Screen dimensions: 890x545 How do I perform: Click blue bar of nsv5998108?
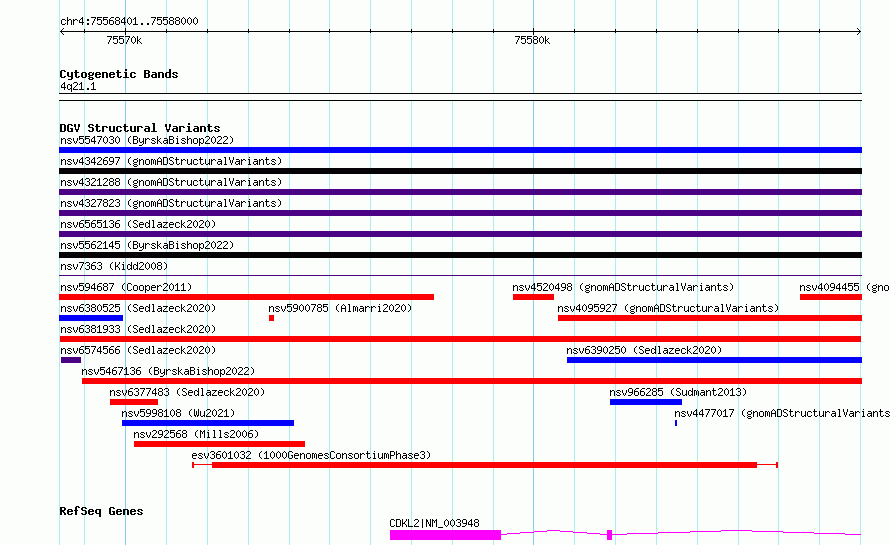pyautogui.click(x=208, y=423)
